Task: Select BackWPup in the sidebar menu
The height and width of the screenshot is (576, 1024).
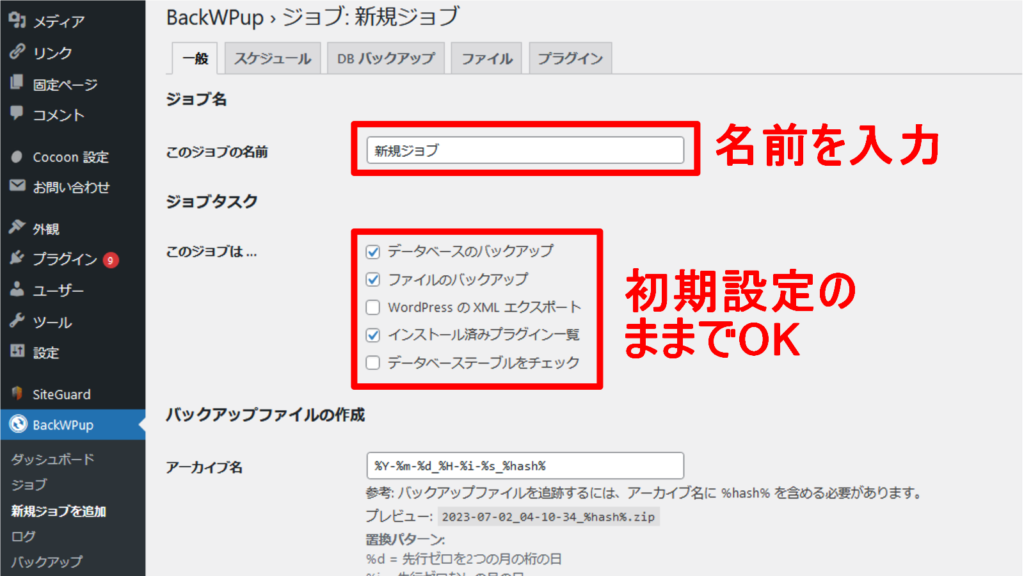Action: point(72,424)
